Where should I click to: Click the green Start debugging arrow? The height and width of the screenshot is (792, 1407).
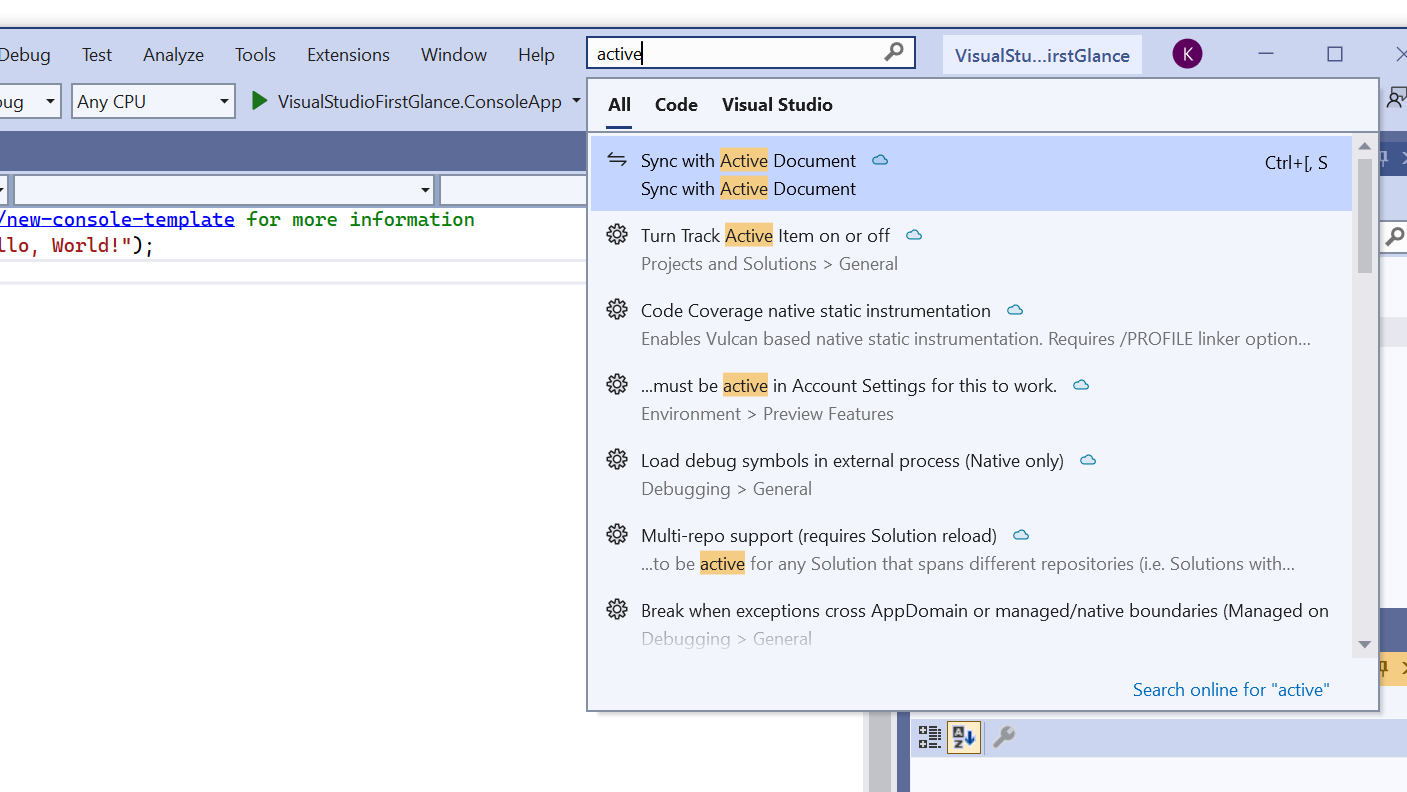pos(258,100)
